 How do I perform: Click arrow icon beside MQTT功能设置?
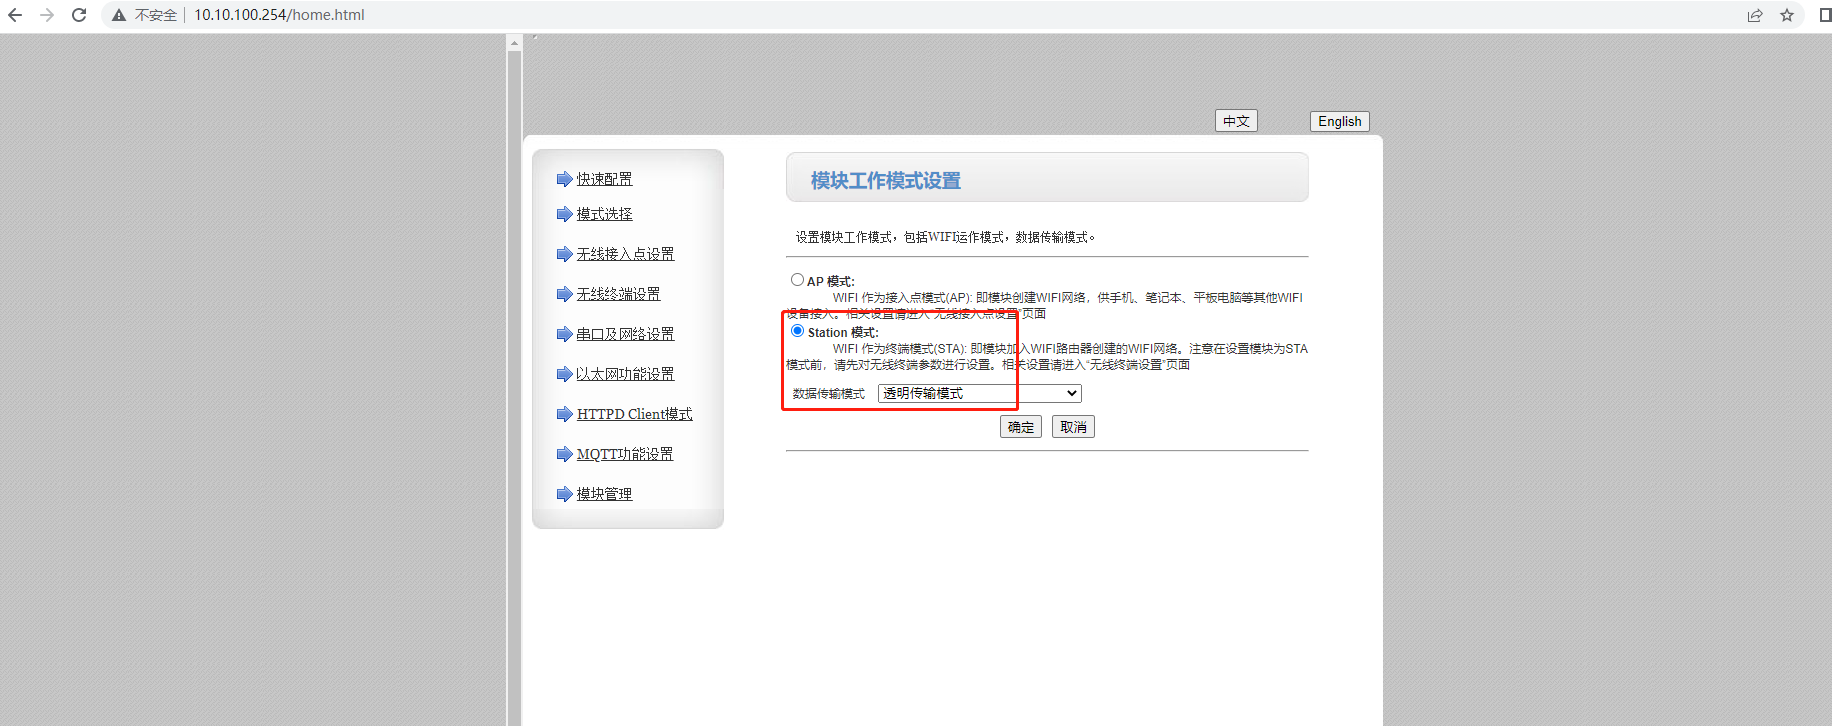pyautogui.click(x=564, y=454)
